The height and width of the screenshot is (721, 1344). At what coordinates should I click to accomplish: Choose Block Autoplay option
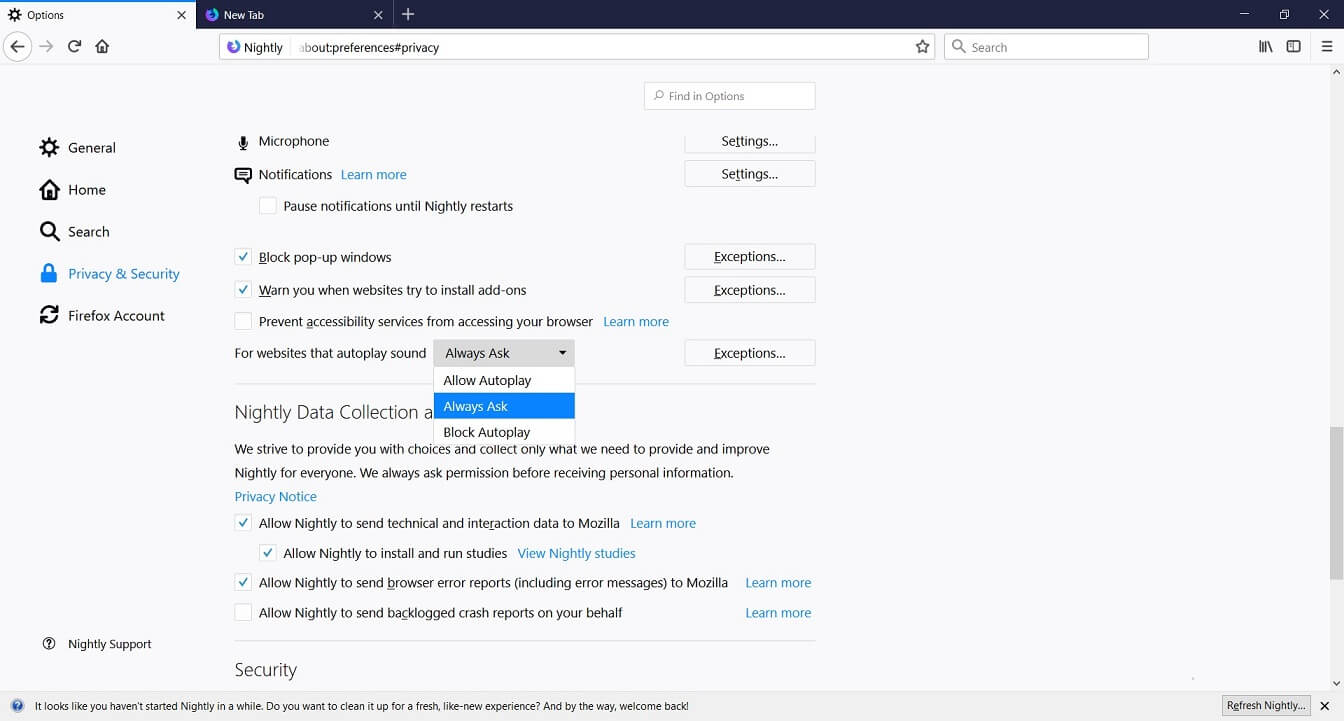click(504, 432)
